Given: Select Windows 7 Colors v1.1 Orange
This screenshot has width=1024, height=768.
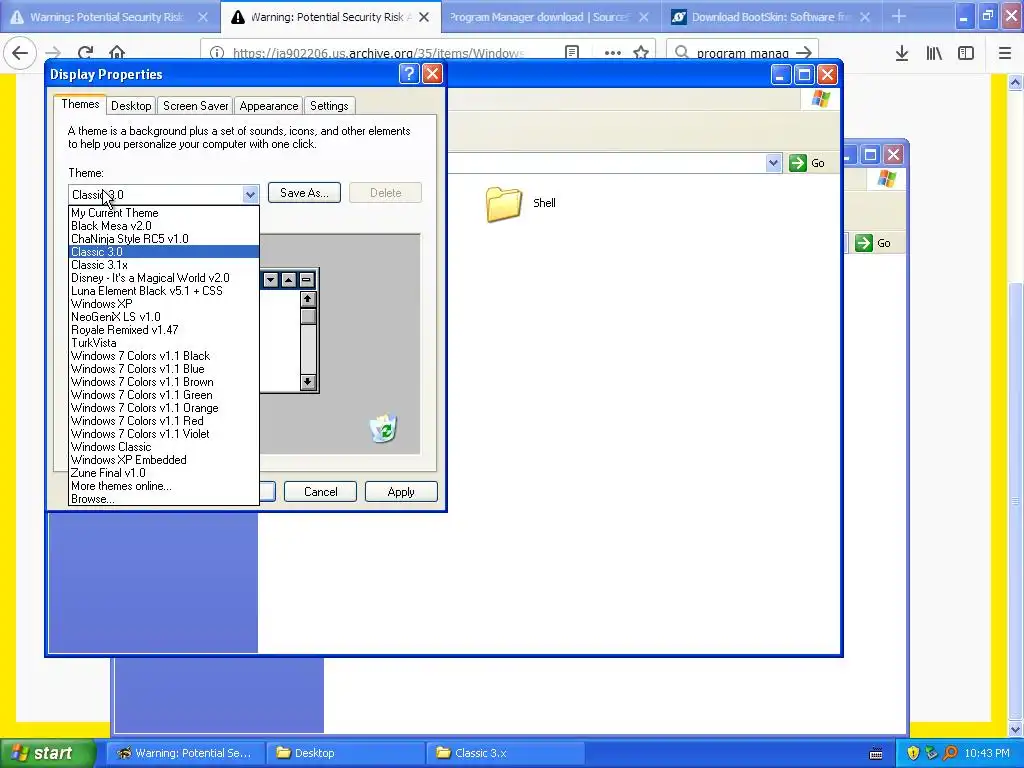Looking at the screenshot, I should (x=164, y=408).
